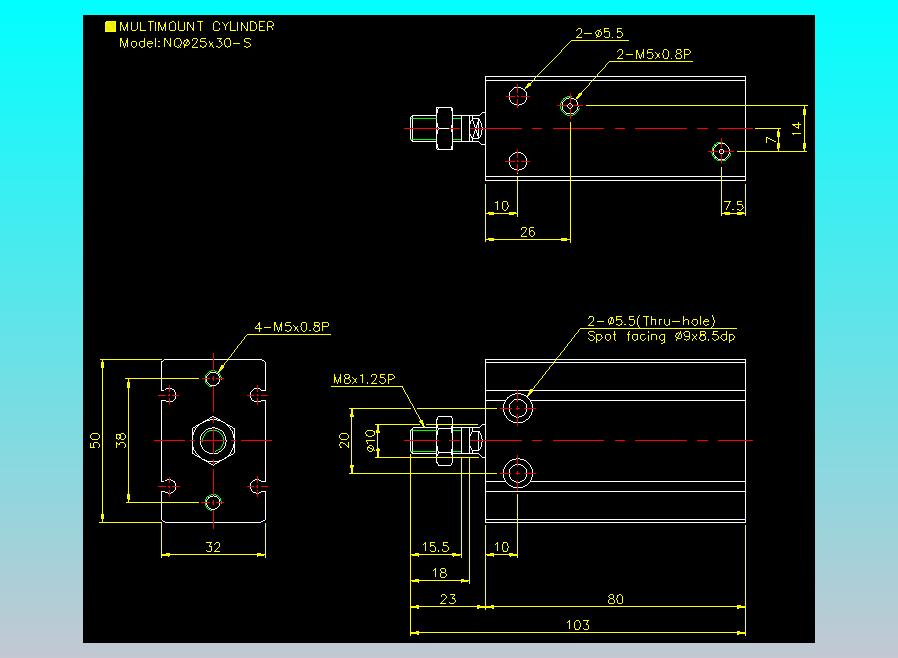Screen dimensions: 898x658
Task: Click the 15.5 dimension text
Action: [435, 547]
